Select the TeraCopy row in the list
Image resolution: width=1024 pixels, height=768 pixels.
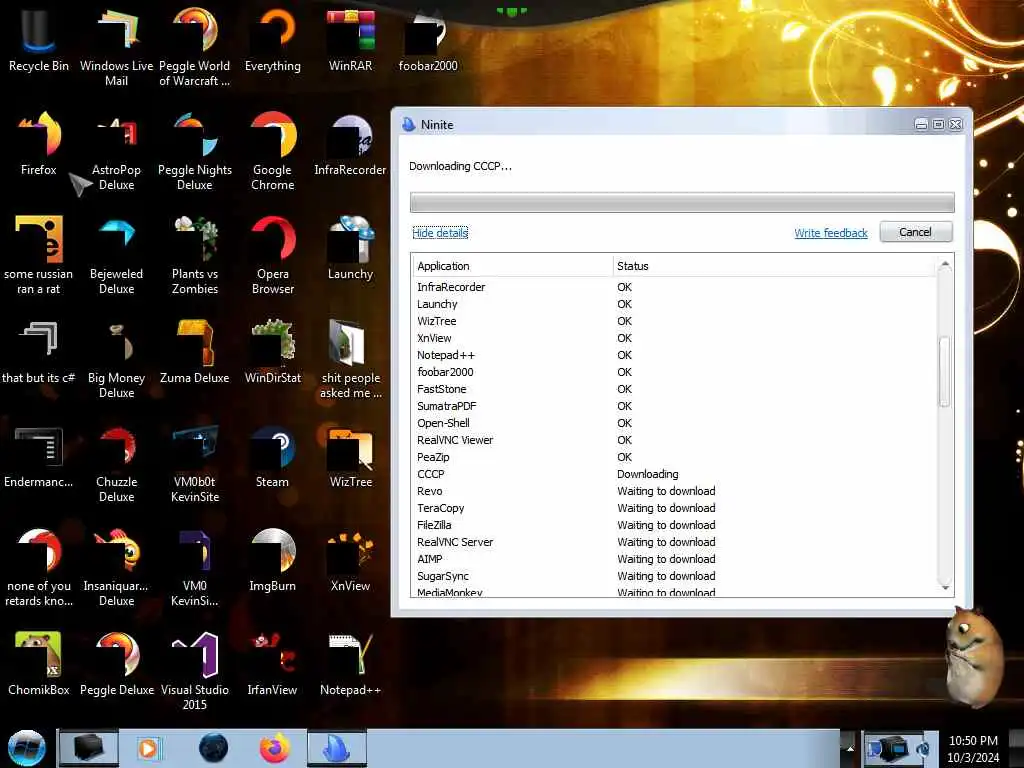point(675,508)
